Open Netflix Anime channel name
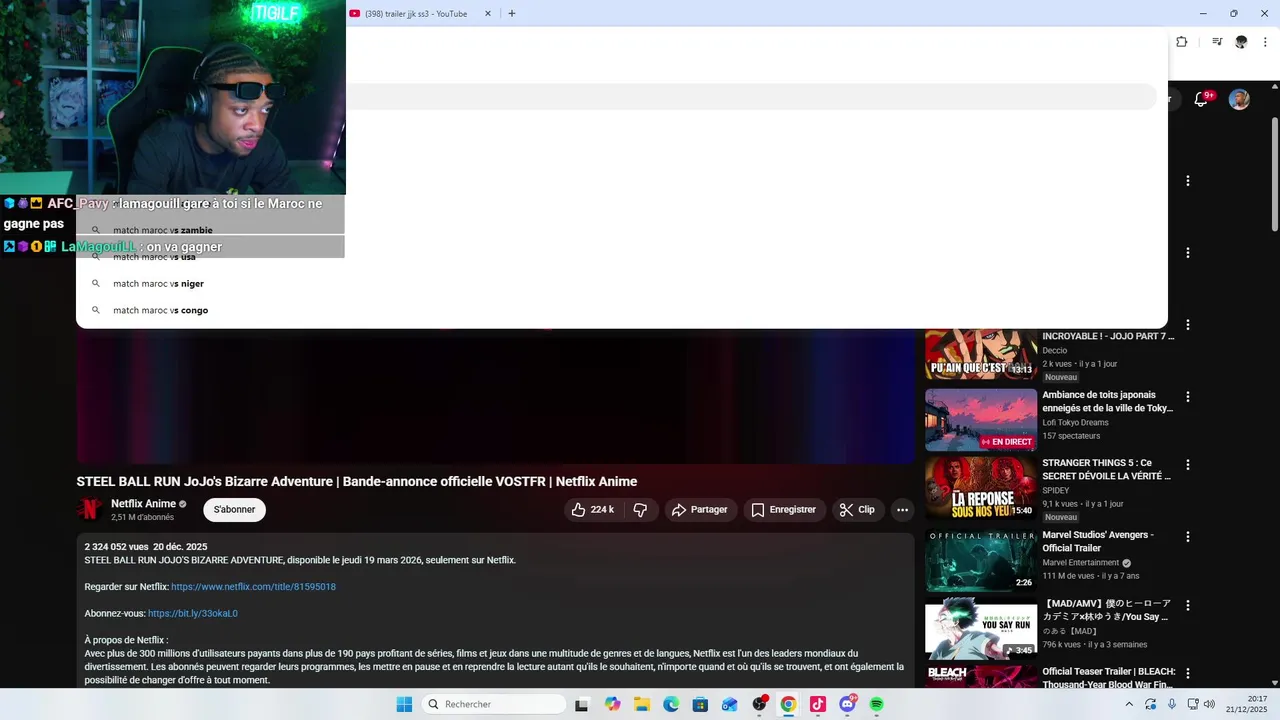1280x720 pixels. pos(143,504)
